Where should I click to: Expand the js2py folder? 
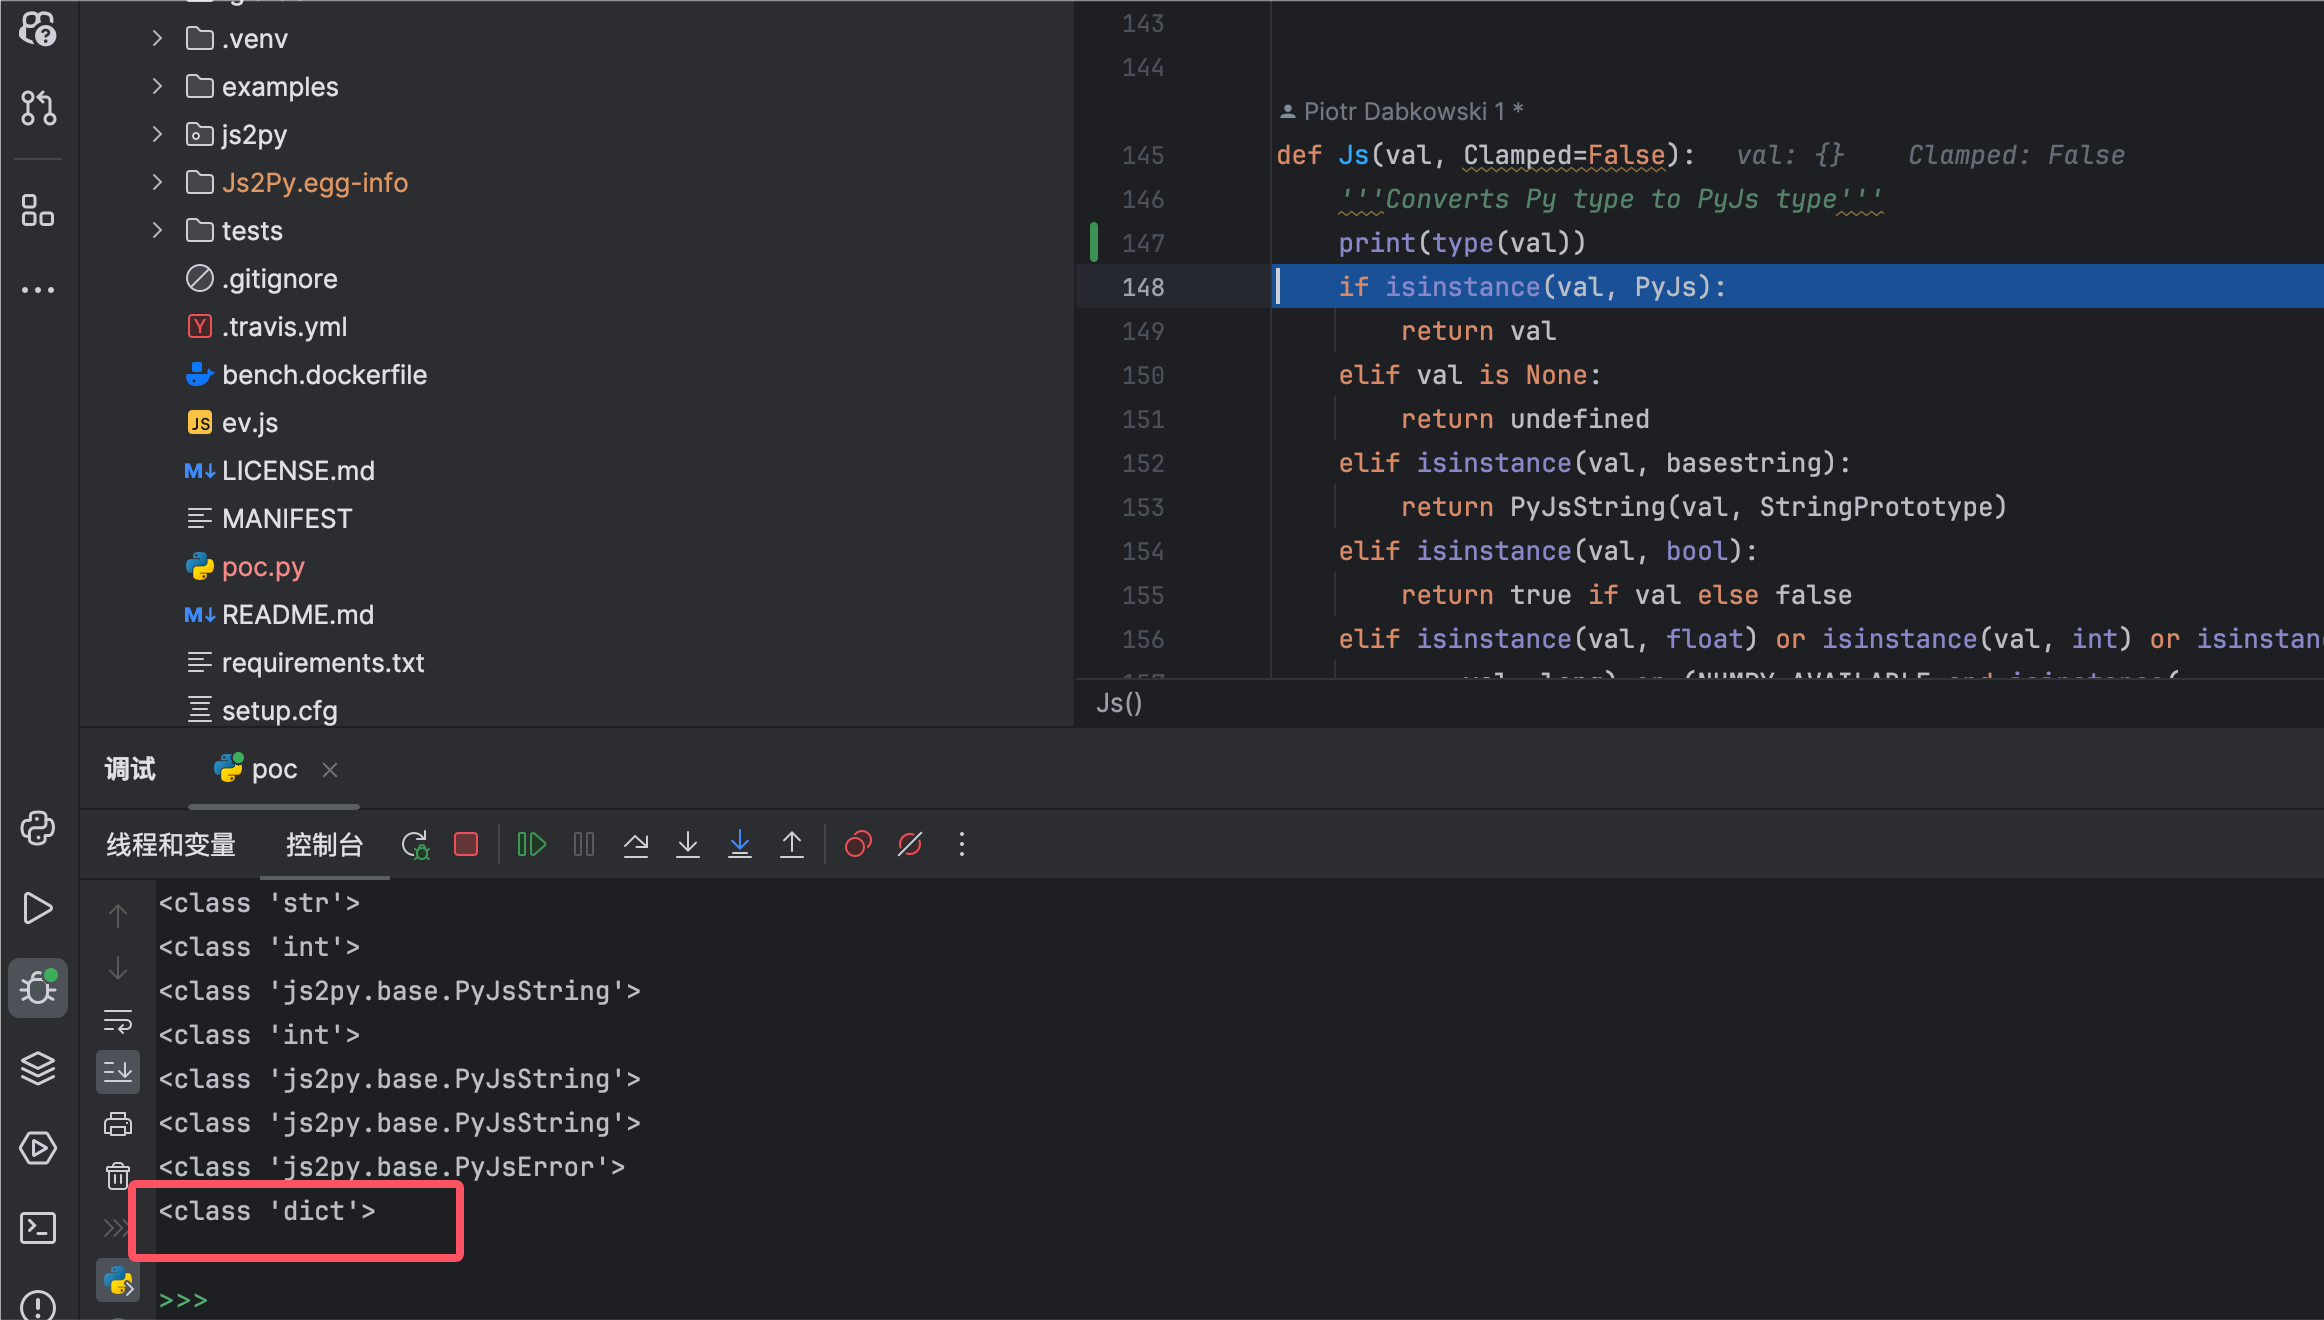point(157,134)
